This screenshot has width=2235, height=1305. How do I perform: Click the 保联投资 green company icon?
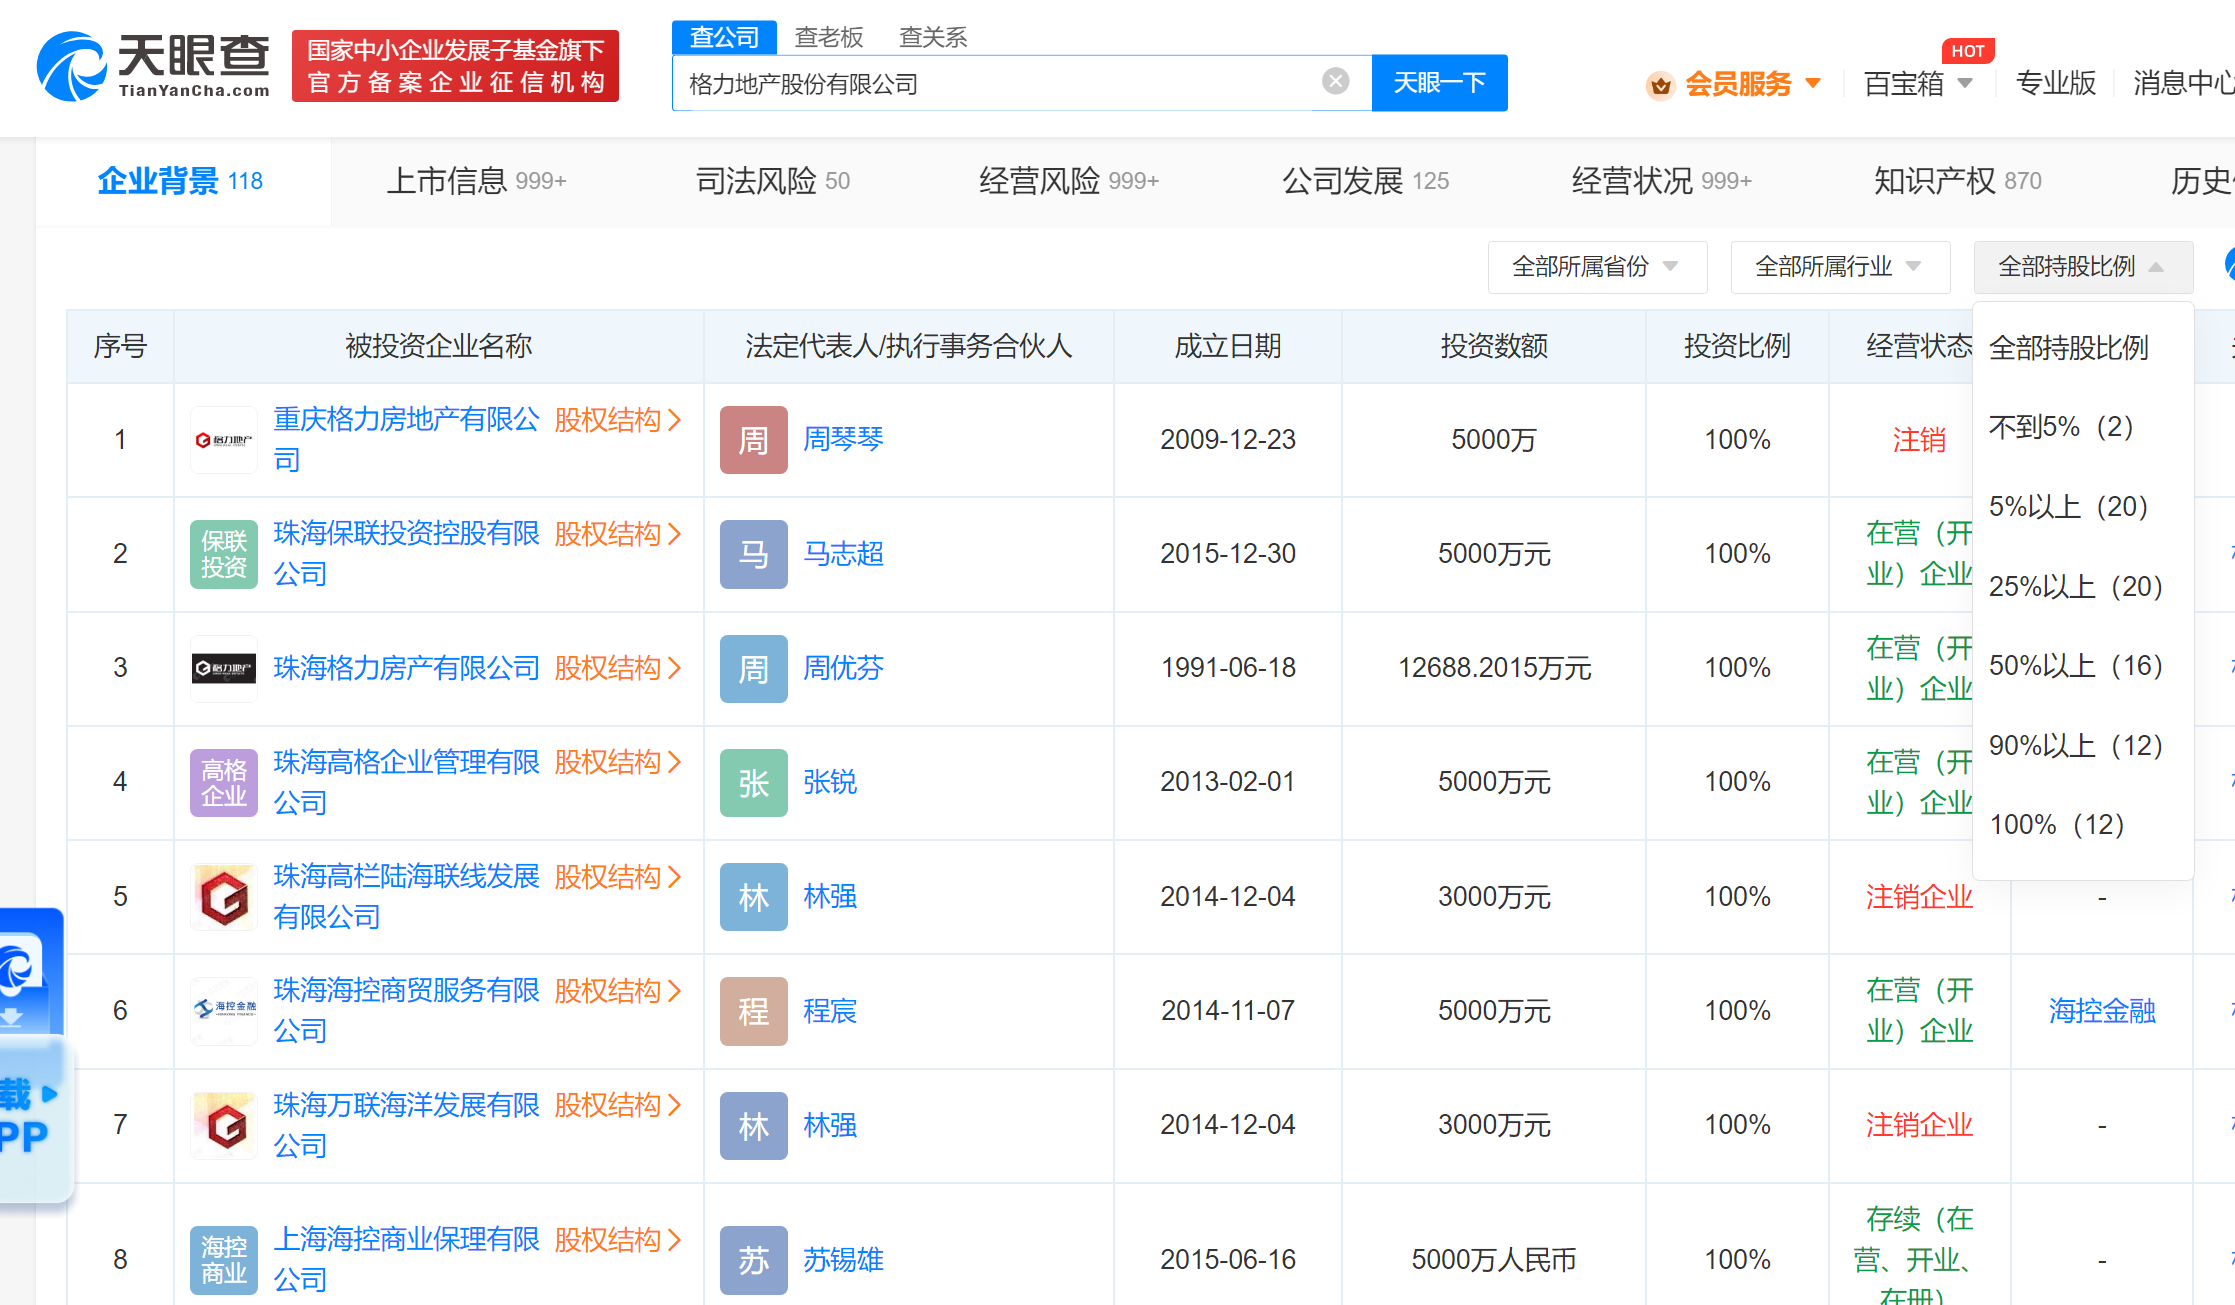pyautogui.click(x=223, y=554)
